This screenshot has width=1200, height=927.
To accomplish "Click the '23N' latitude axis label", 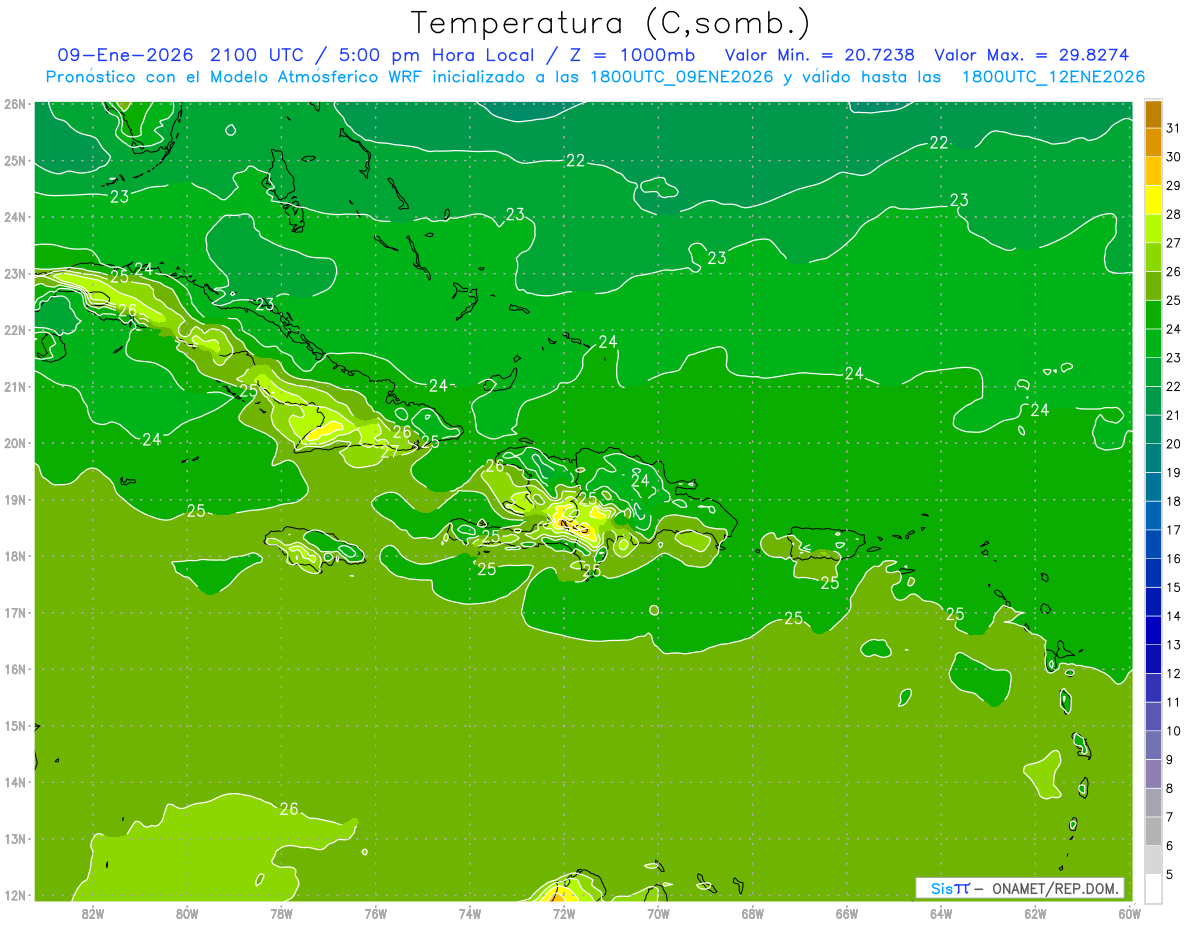I will pos(15,274).
